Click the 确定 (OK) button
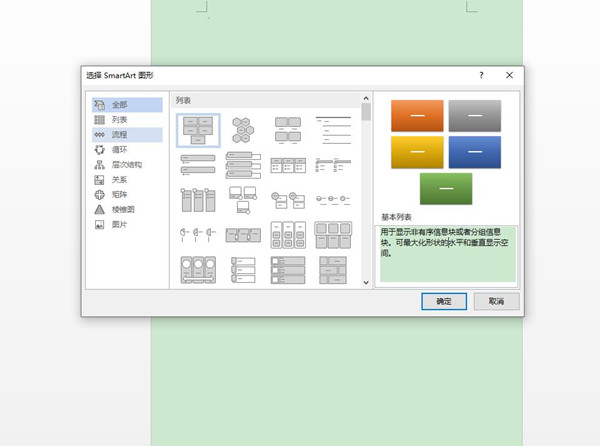The width and height of the screenshot is (600, 446). click(444, 301)
